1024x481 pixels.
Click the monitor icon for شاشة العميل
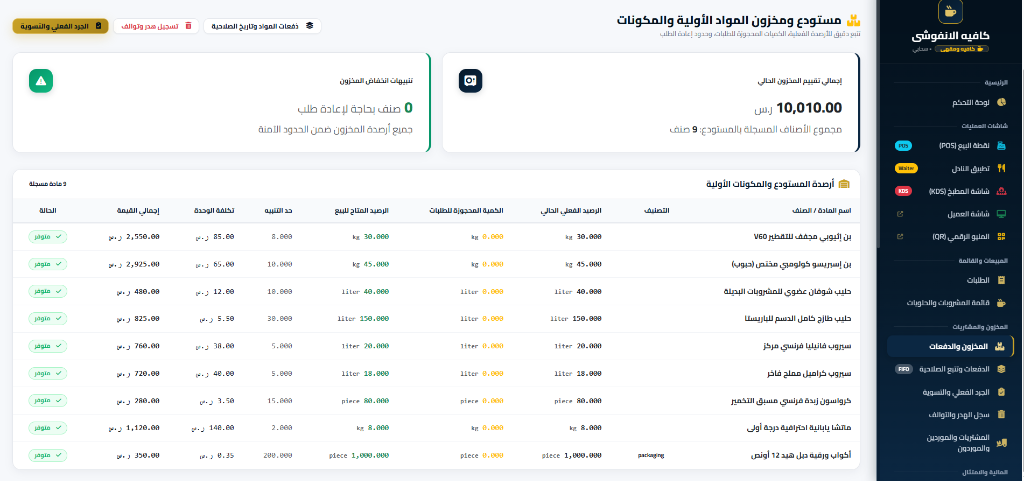1001,214
